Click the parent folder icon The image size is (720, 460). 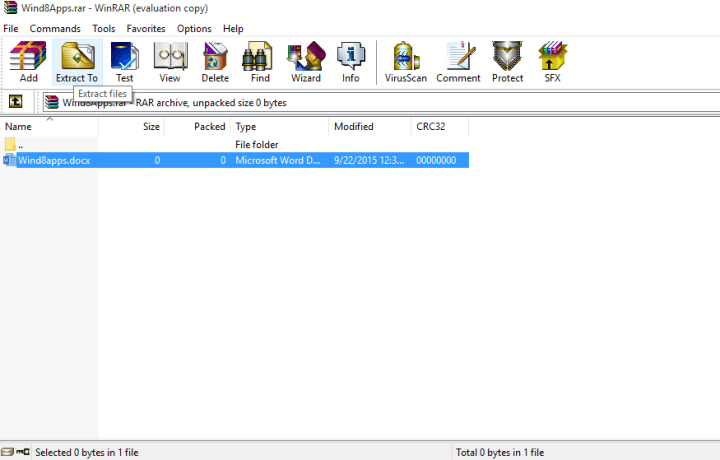[10, 144]
